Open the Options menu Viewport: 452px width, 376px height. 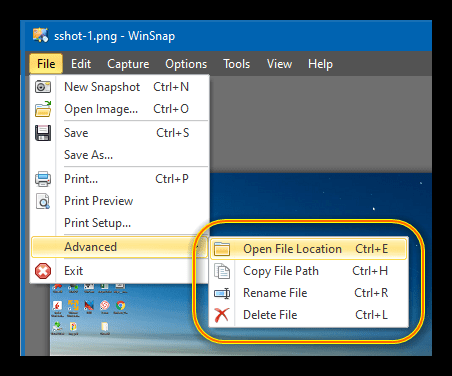click(x=186, y=64)
